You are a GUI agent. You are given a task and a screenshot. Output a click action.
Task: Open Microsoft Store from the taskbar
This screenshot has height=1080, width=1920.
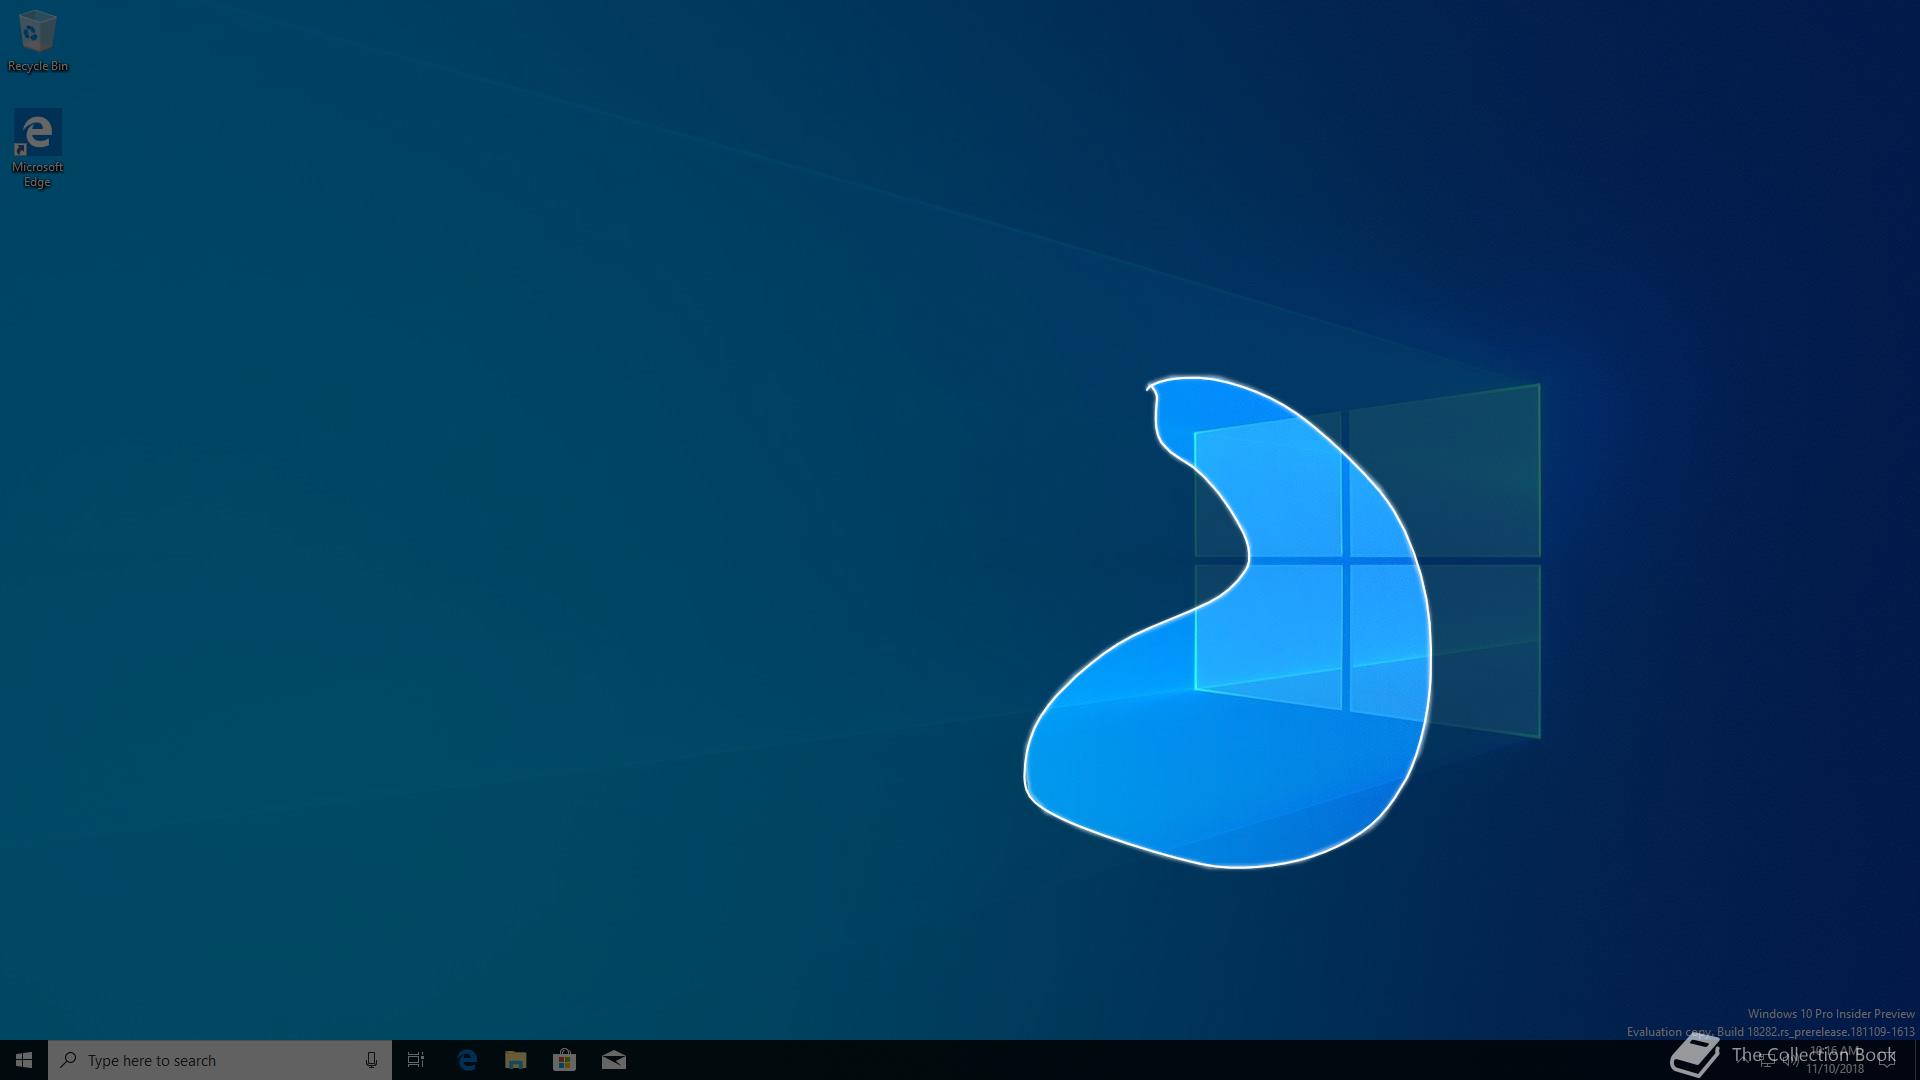pos(565,1060)
